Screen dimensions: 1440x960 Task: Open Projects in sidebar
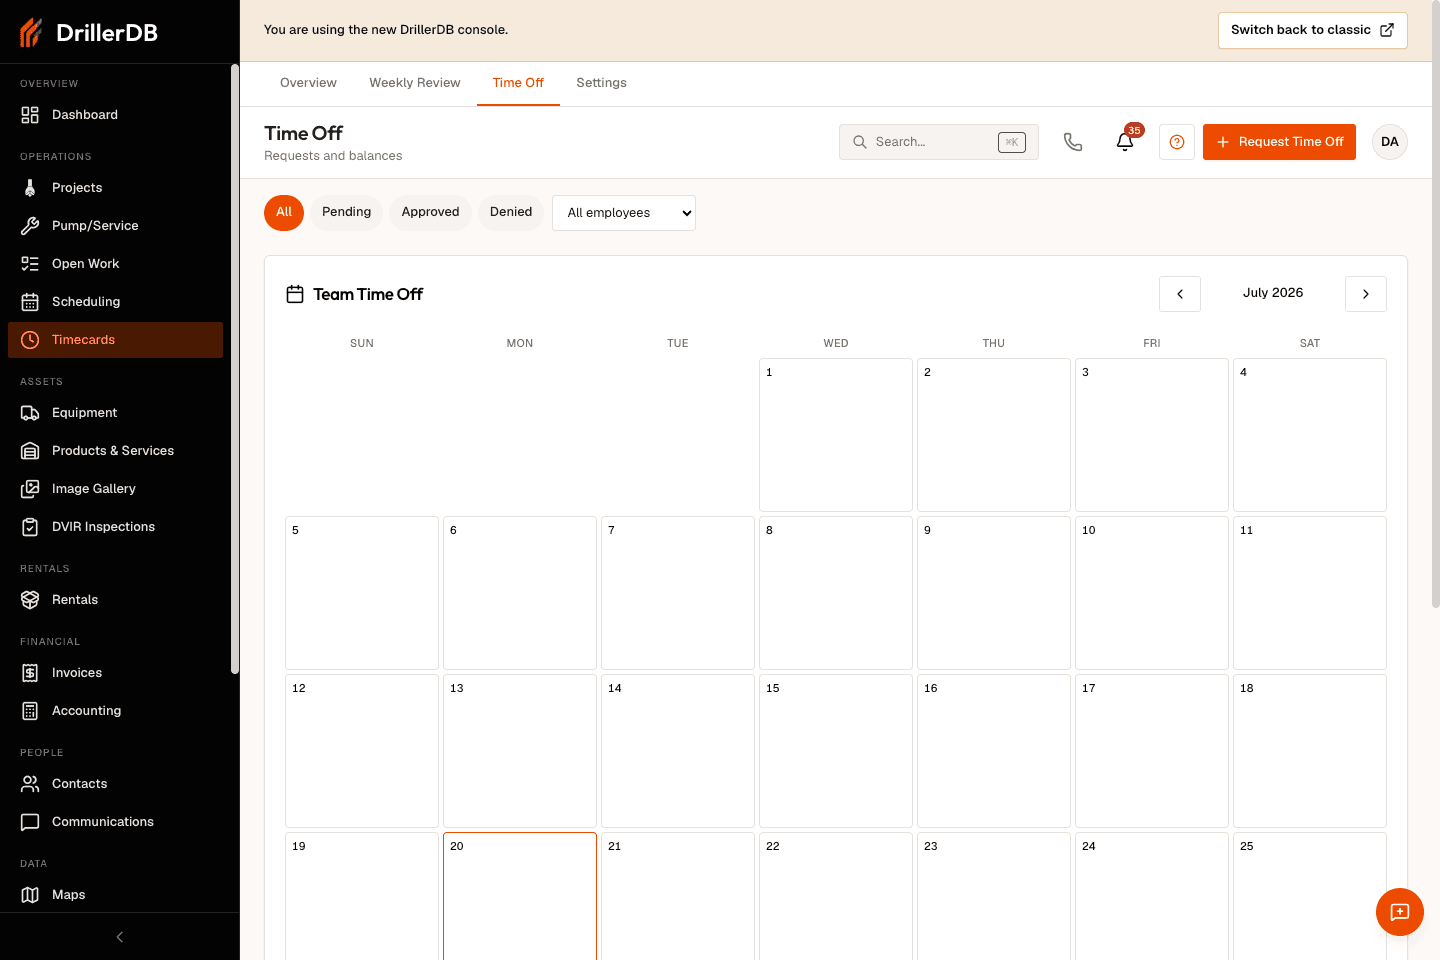coord(115,188)
